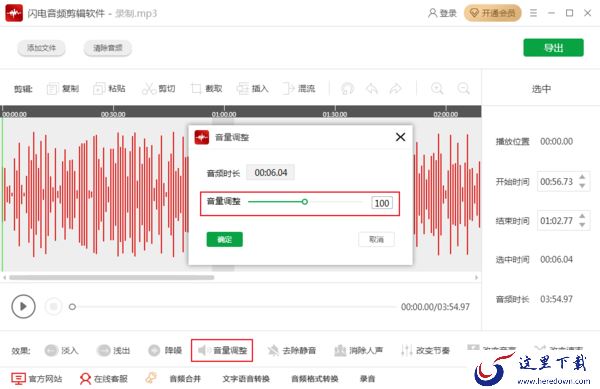Click the 混流 (mix) tool
Viewport: 600px width, 389px height.
tap(299, 89)
